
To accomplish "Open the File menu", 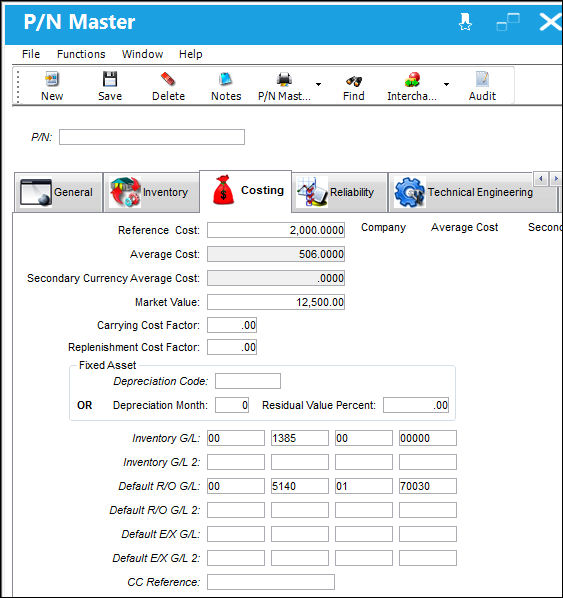I will (x=31, y=54).
